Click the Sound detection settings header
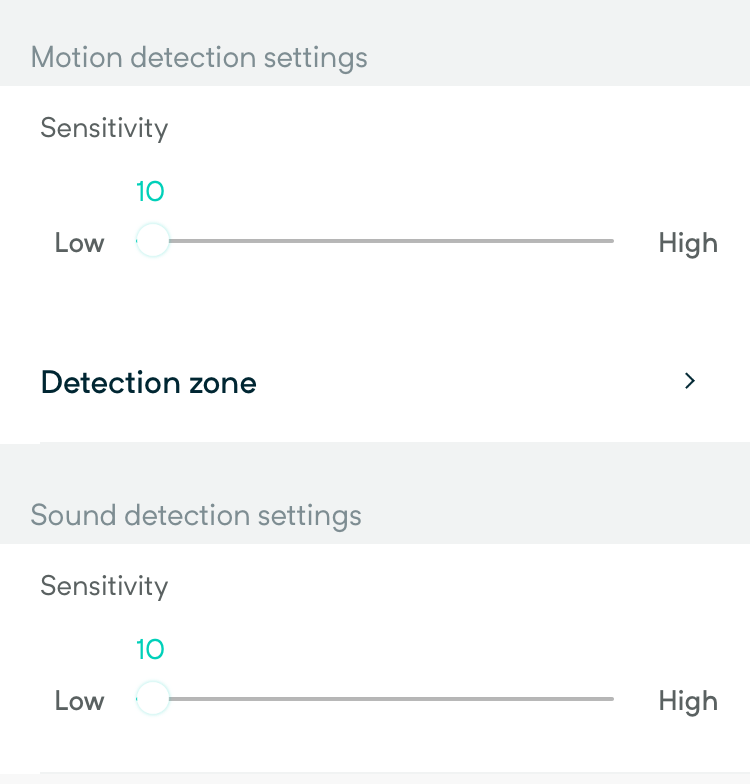The height and width of the screenshot is (784, 750). pos(196,516)
